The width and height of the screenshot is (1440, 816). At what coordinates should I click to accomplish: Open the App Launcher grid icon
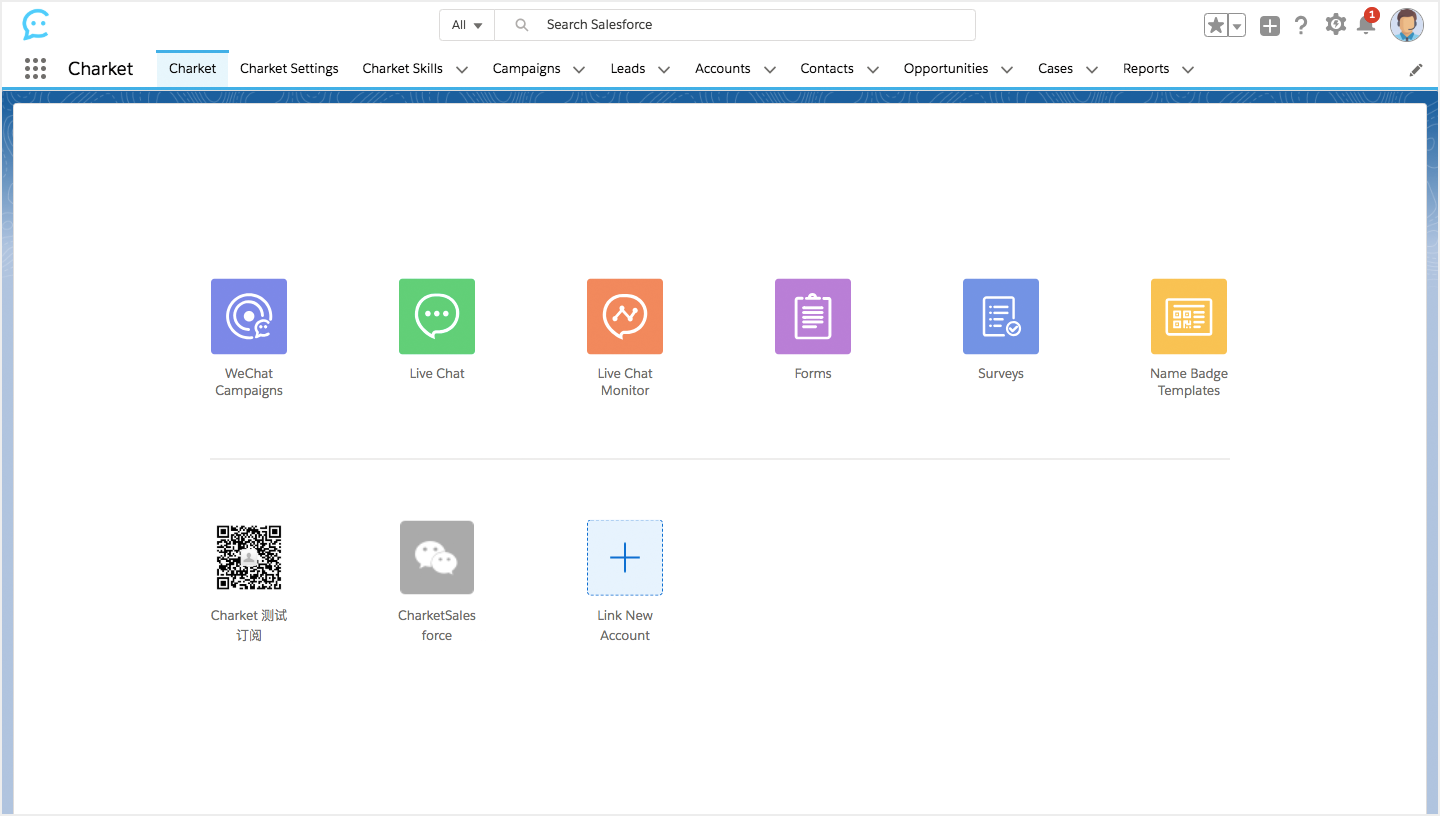(35, 69)
